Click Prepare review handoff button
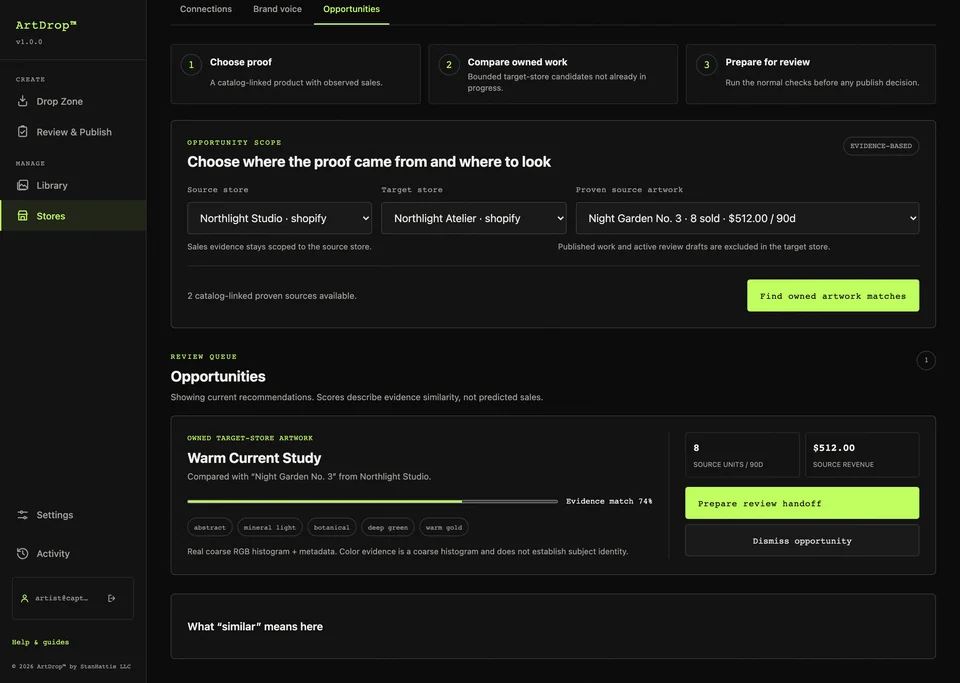Viewport: 960px width, 683px height. (x=801, y=503)
